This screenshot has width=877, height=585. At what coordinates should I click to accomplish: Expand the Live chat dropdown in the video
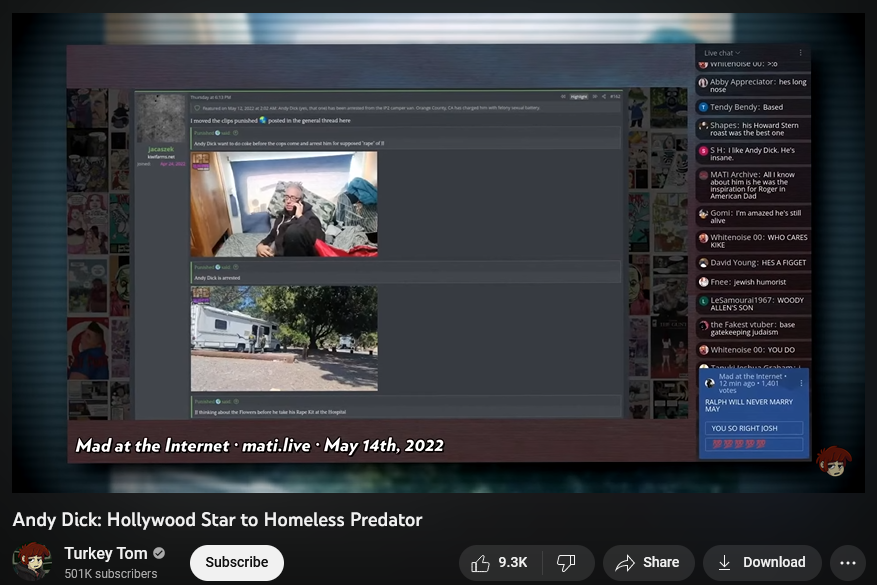click(722, 53)
